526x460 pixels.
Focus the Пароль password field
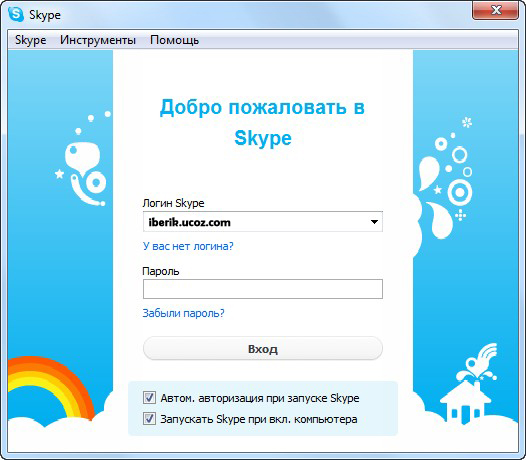(x=263, y=289)
